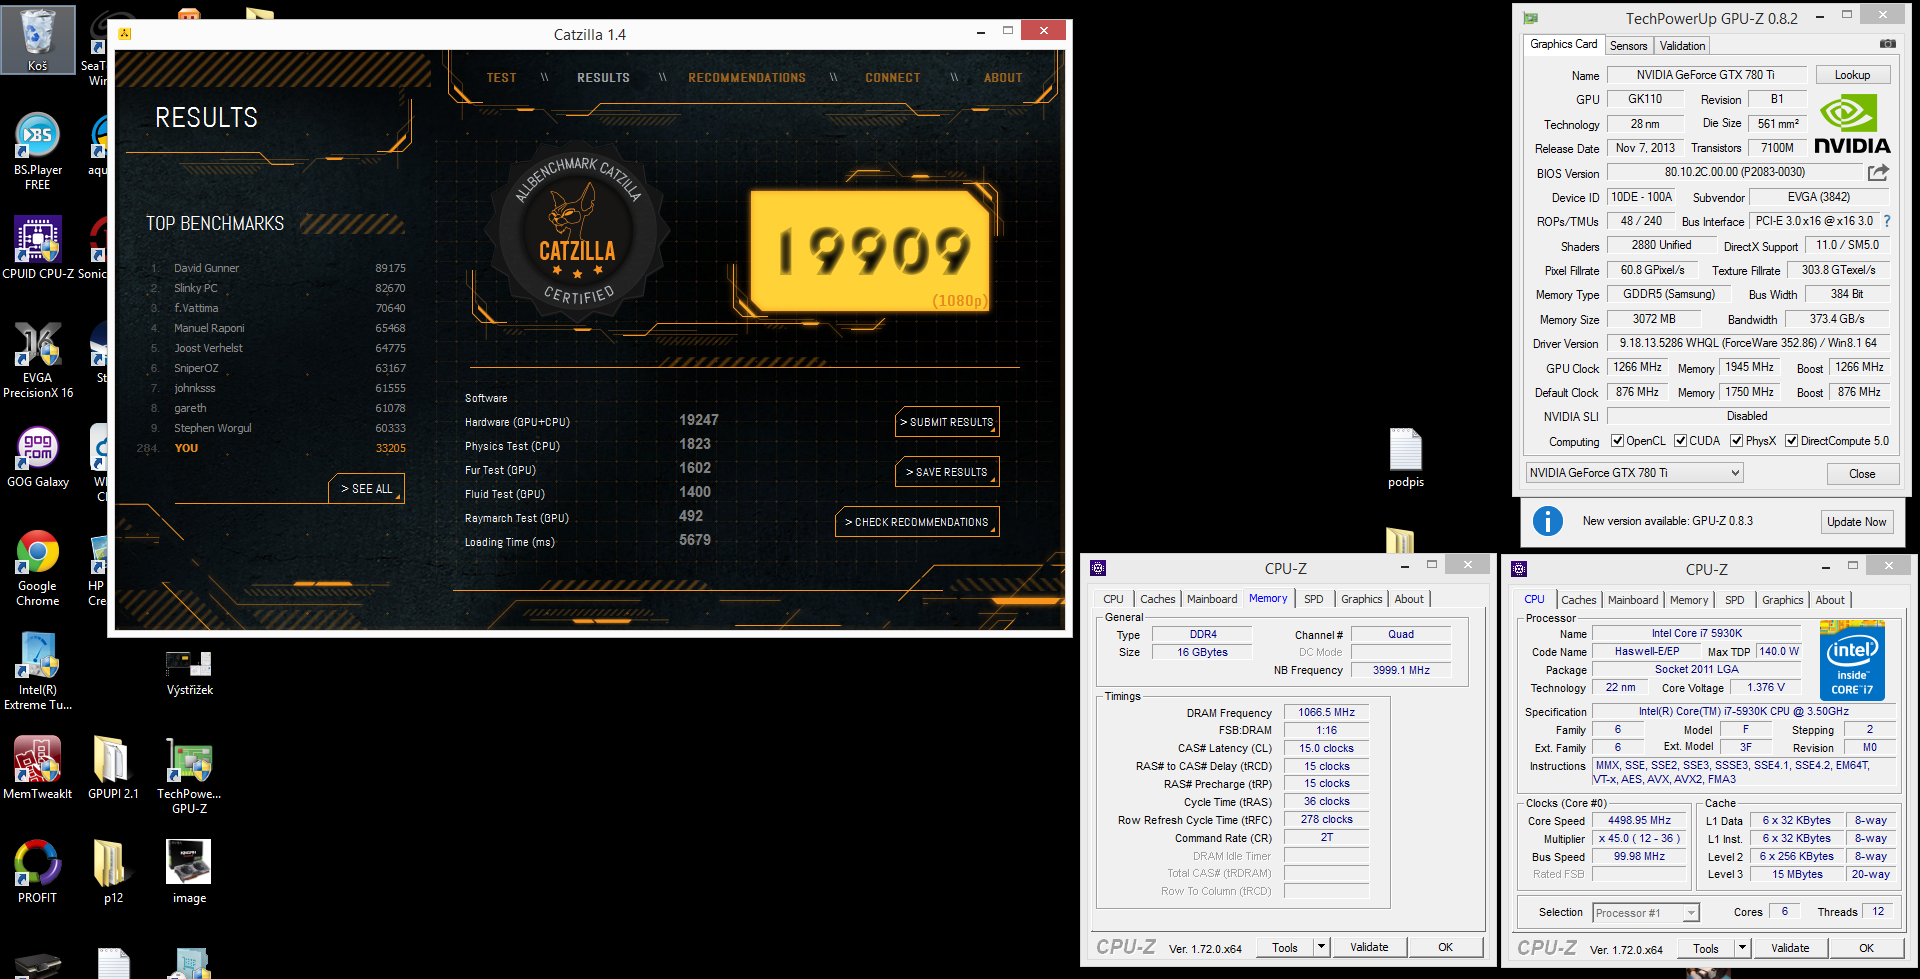The height and width of the screenshot is (979, 1920).
Task: Open the TEST tab in Catzilla
Action: click(501, 78)
